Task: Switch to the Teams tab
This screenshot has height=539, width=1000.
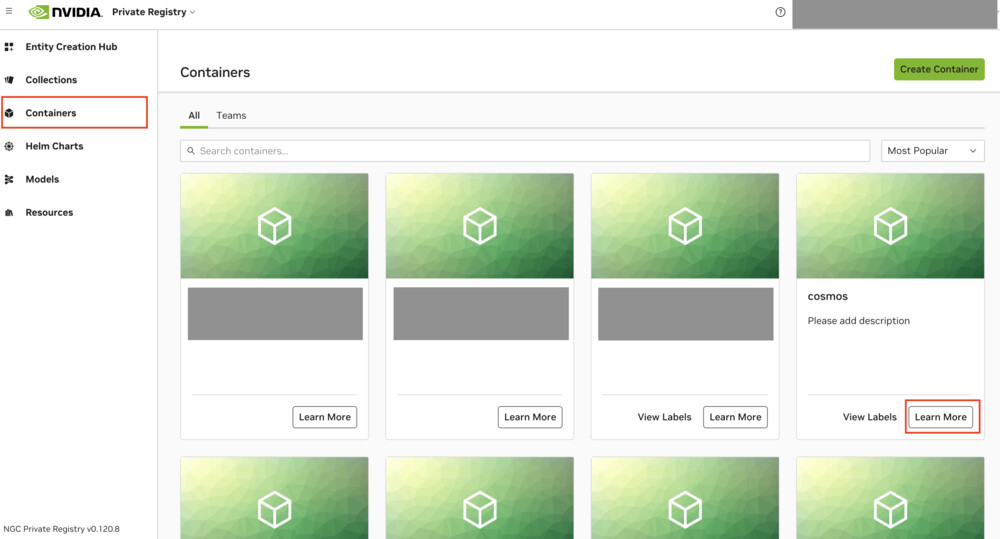Action: coord(231,116)
